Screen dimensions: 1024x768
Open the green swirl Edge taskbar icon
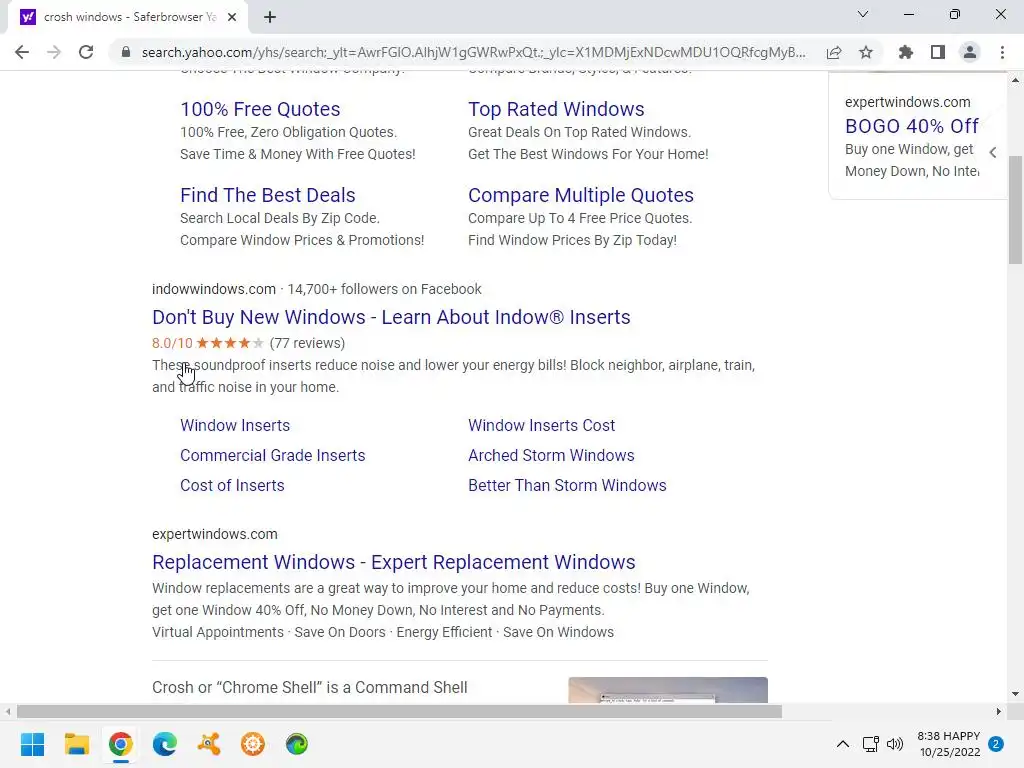pos(297,744)
